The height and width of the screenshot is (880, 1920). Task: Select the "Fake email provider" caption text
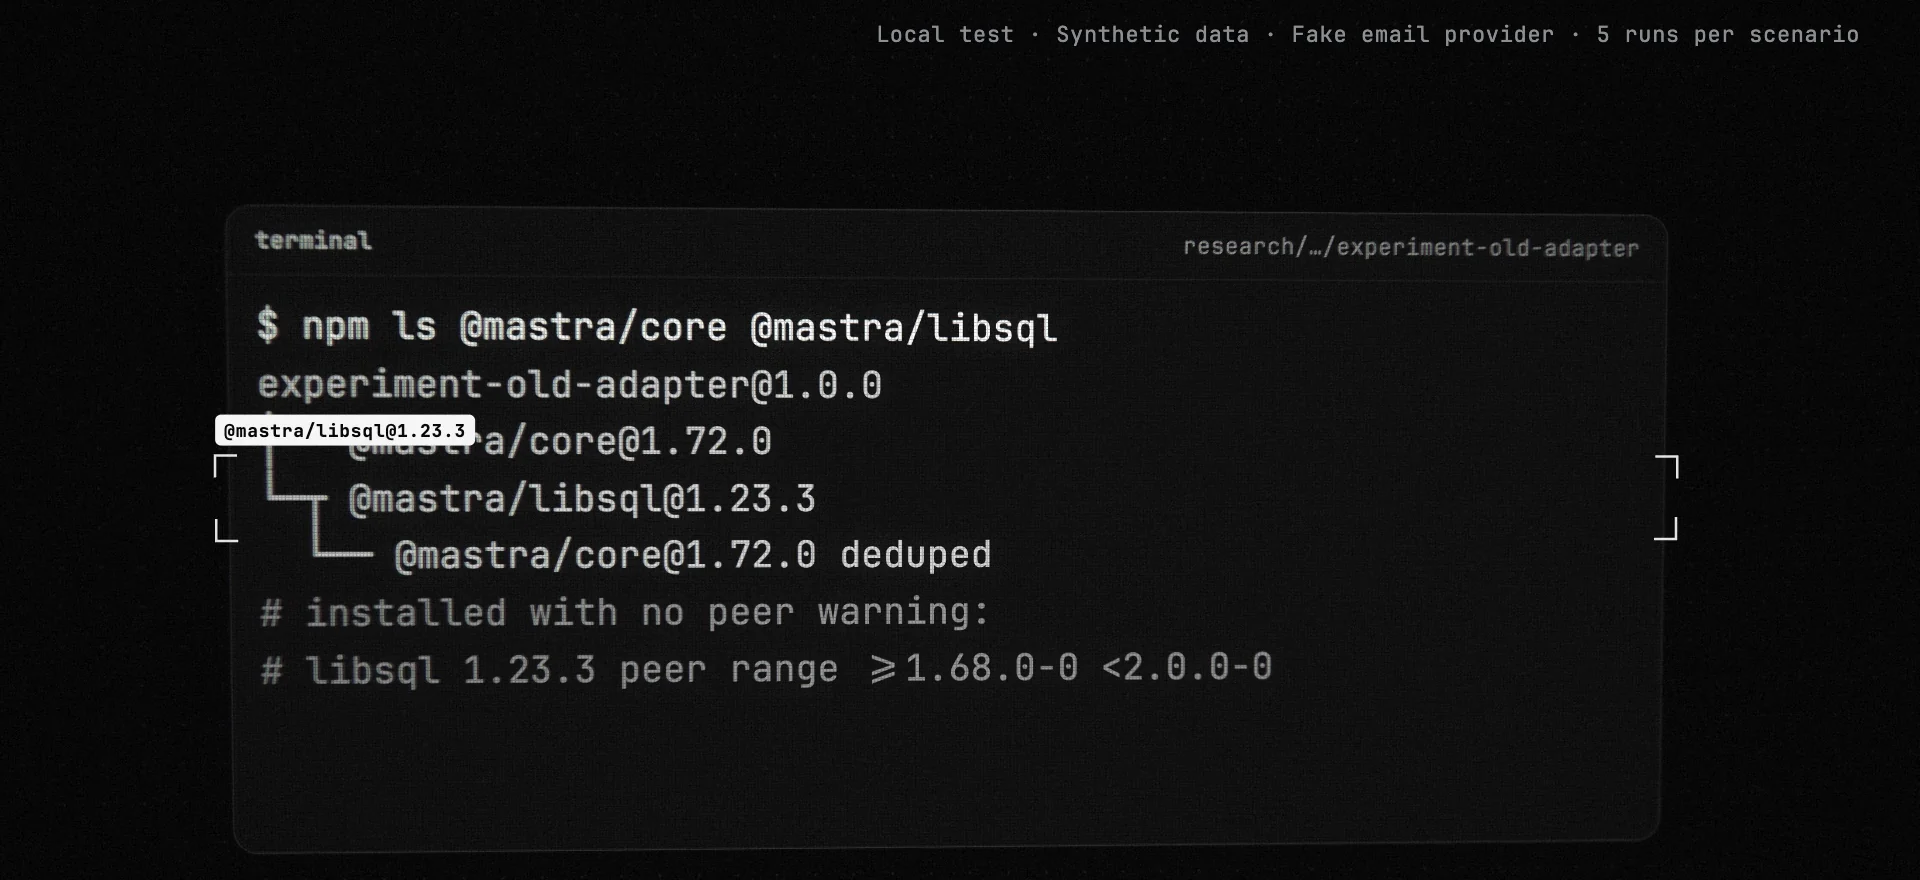click(x=1423, y=34)
